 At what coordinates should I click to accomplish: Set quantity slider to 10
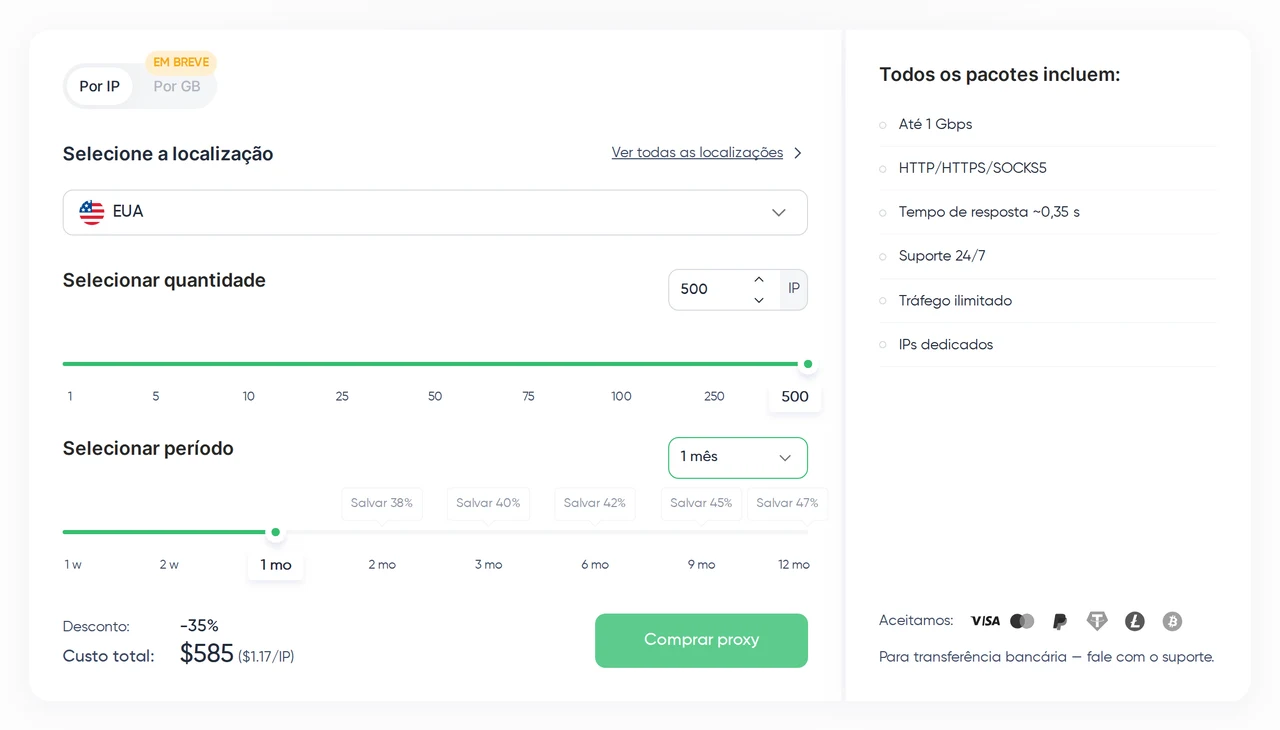pos(249,397)
